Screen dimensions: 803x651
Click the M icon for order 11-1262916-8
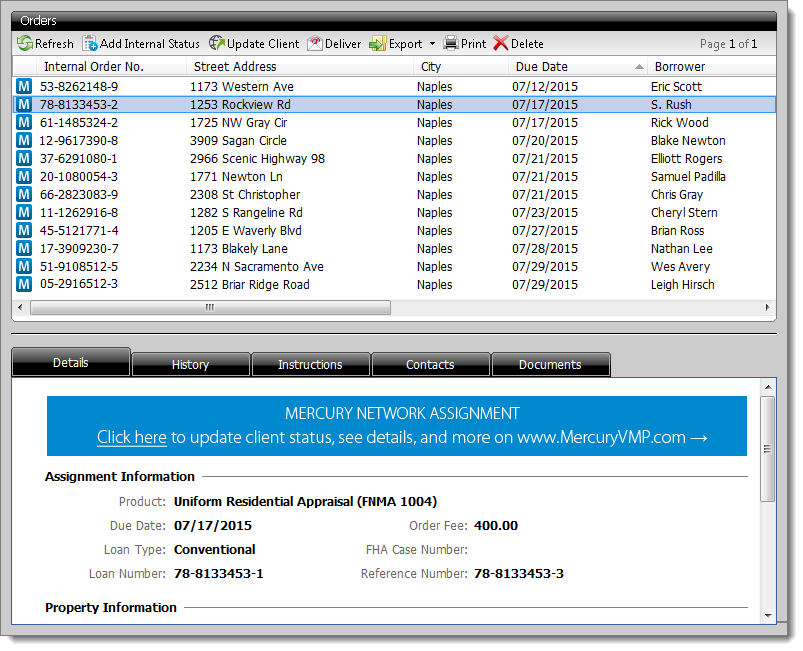coord(24,212)
